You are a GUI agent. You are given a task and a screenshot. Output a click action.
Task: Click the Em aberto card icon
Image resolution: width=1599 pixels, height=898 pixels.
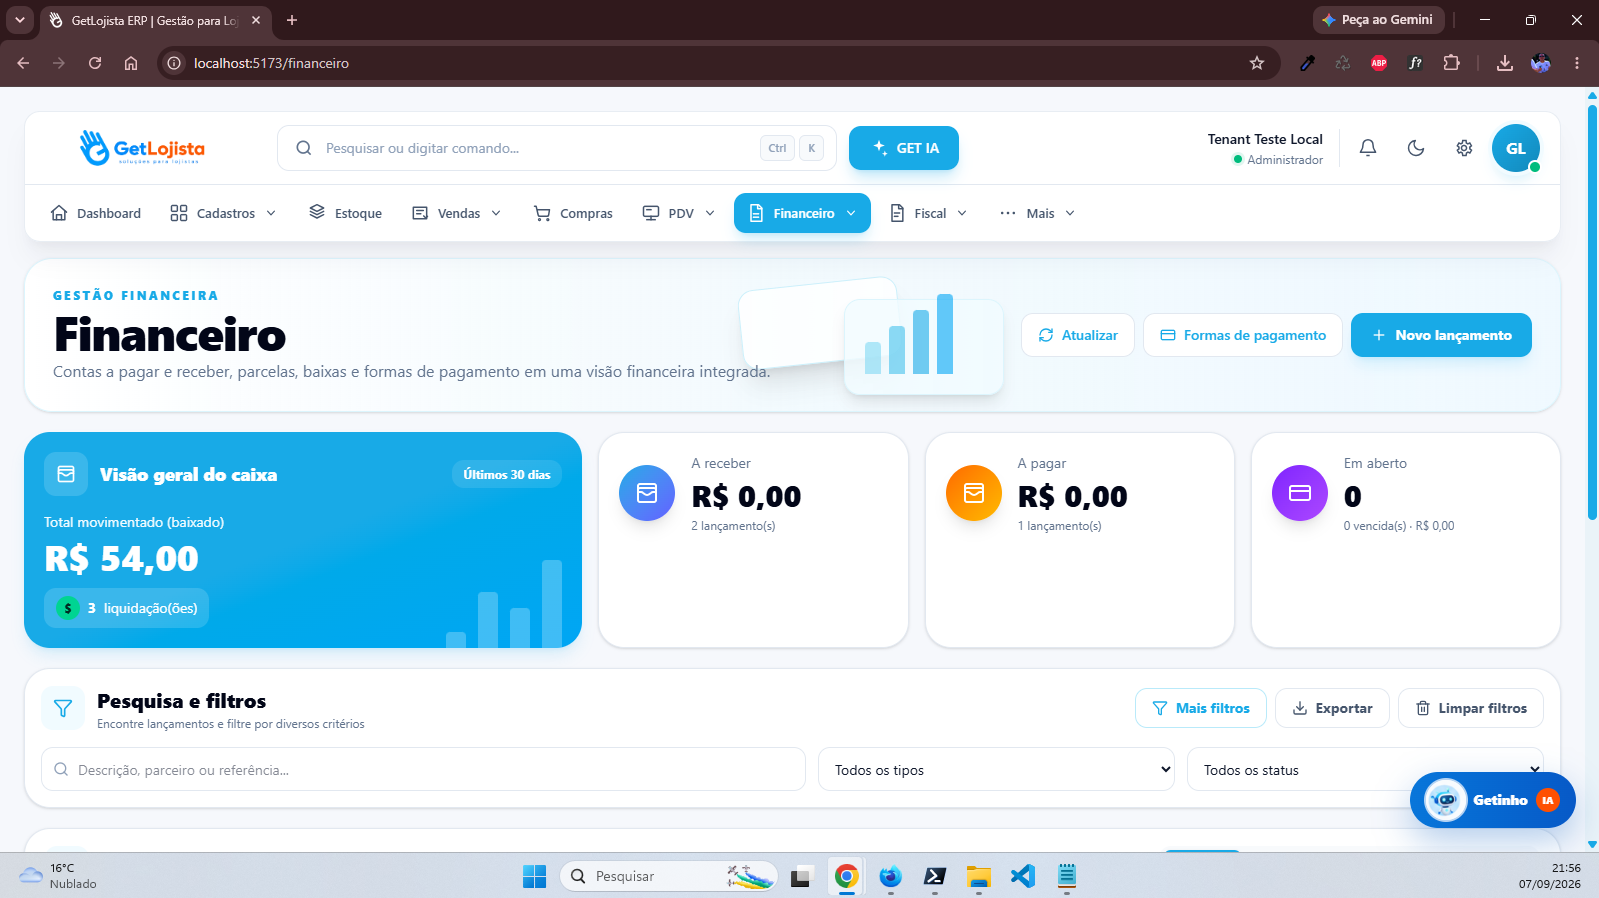[1300, 493]
